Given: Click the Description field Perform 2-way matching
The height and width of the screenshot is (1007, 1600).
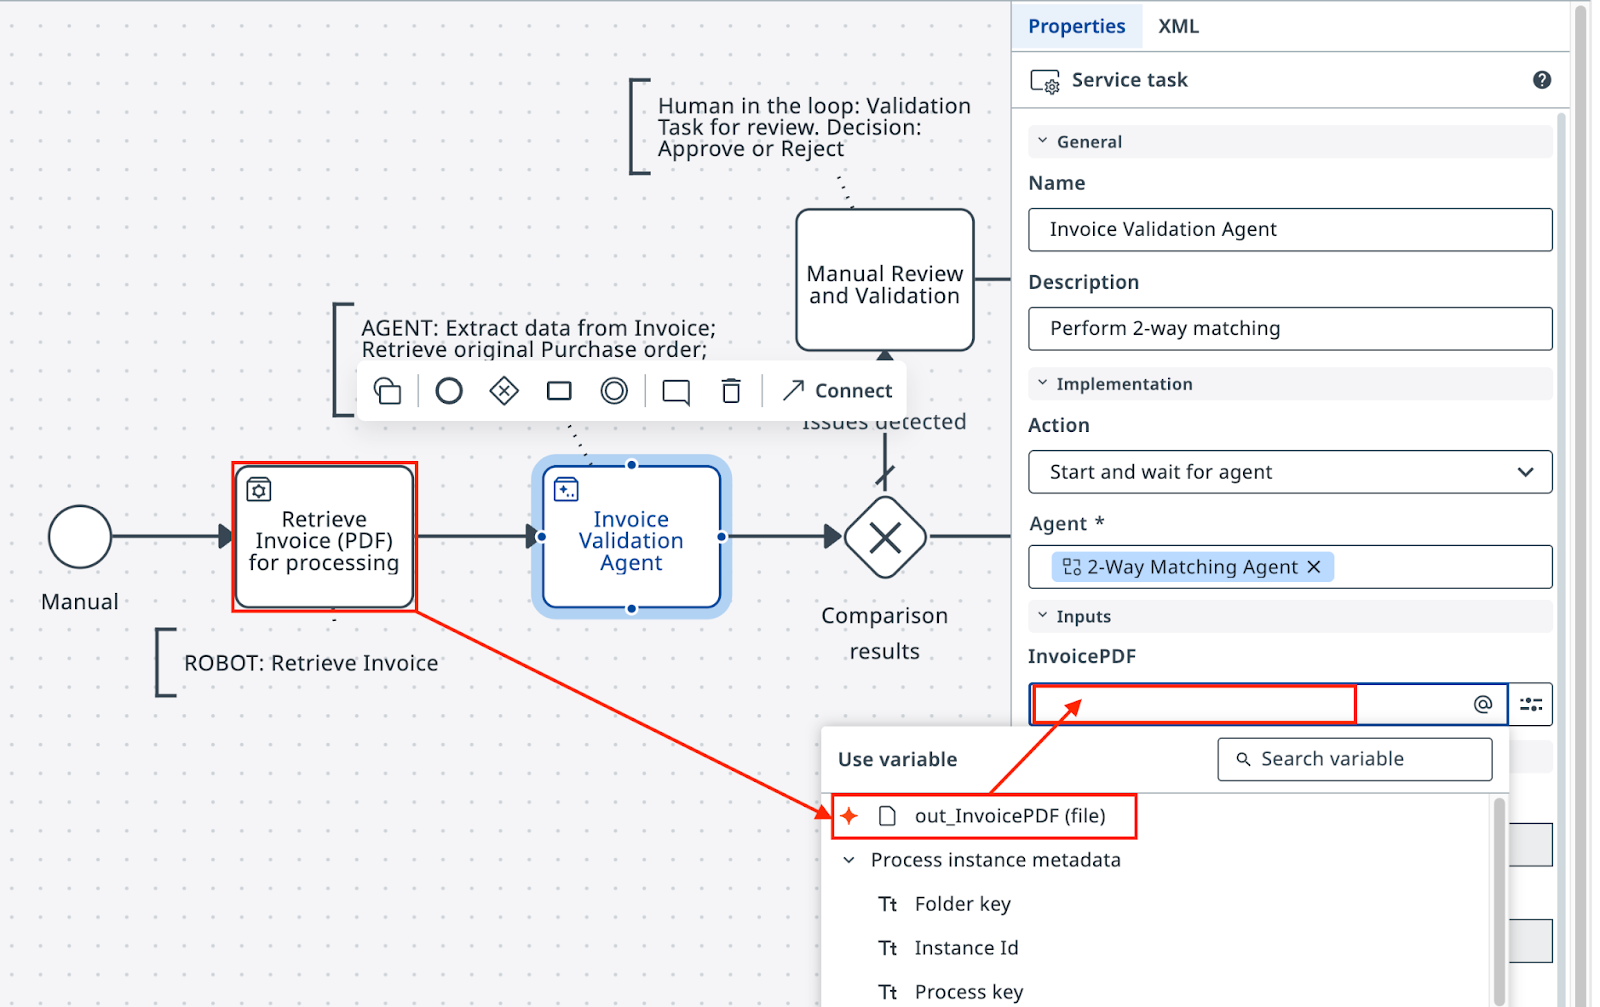Looking at the screenshot, I should 1290,329.
